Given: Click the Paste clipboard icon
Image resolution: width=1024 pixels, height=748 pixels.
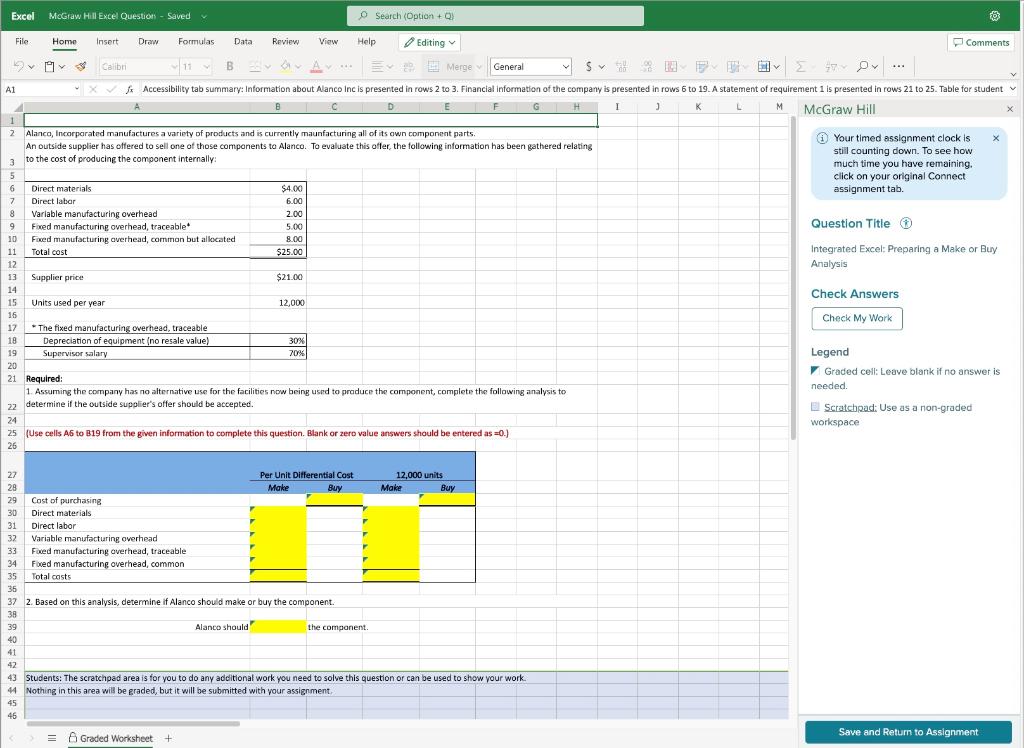Looking at the screenshot, I should (49, 67).
